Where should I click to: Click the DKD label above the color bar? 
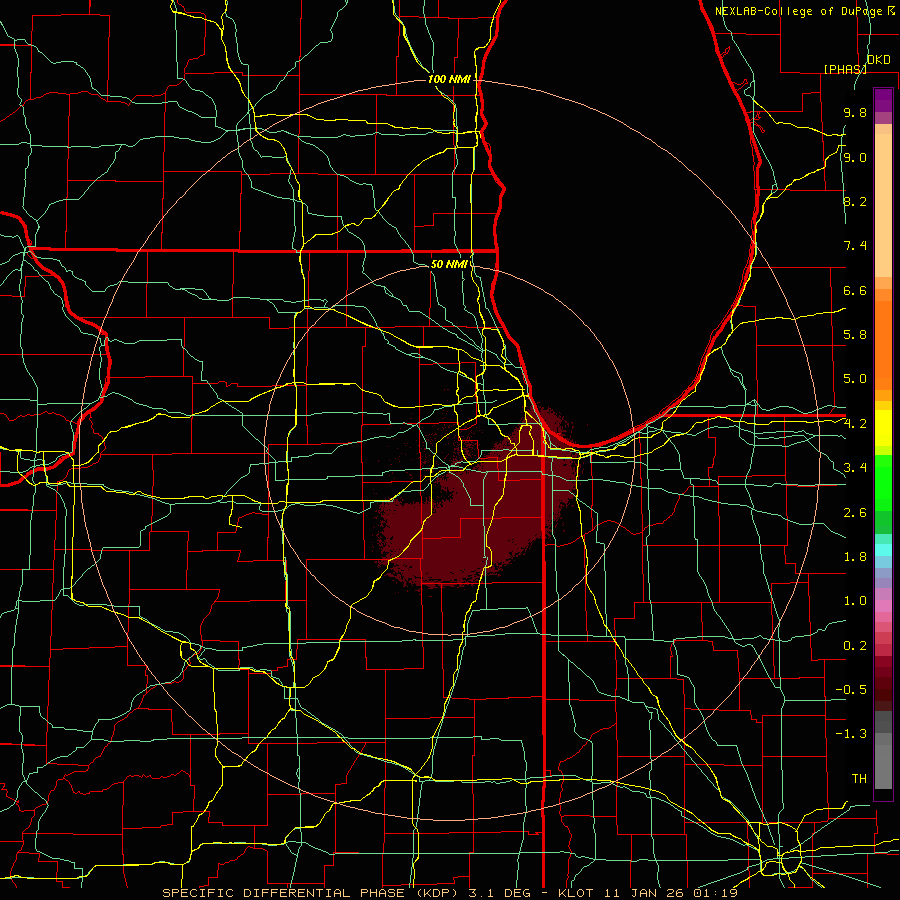[x=878, y=59]
